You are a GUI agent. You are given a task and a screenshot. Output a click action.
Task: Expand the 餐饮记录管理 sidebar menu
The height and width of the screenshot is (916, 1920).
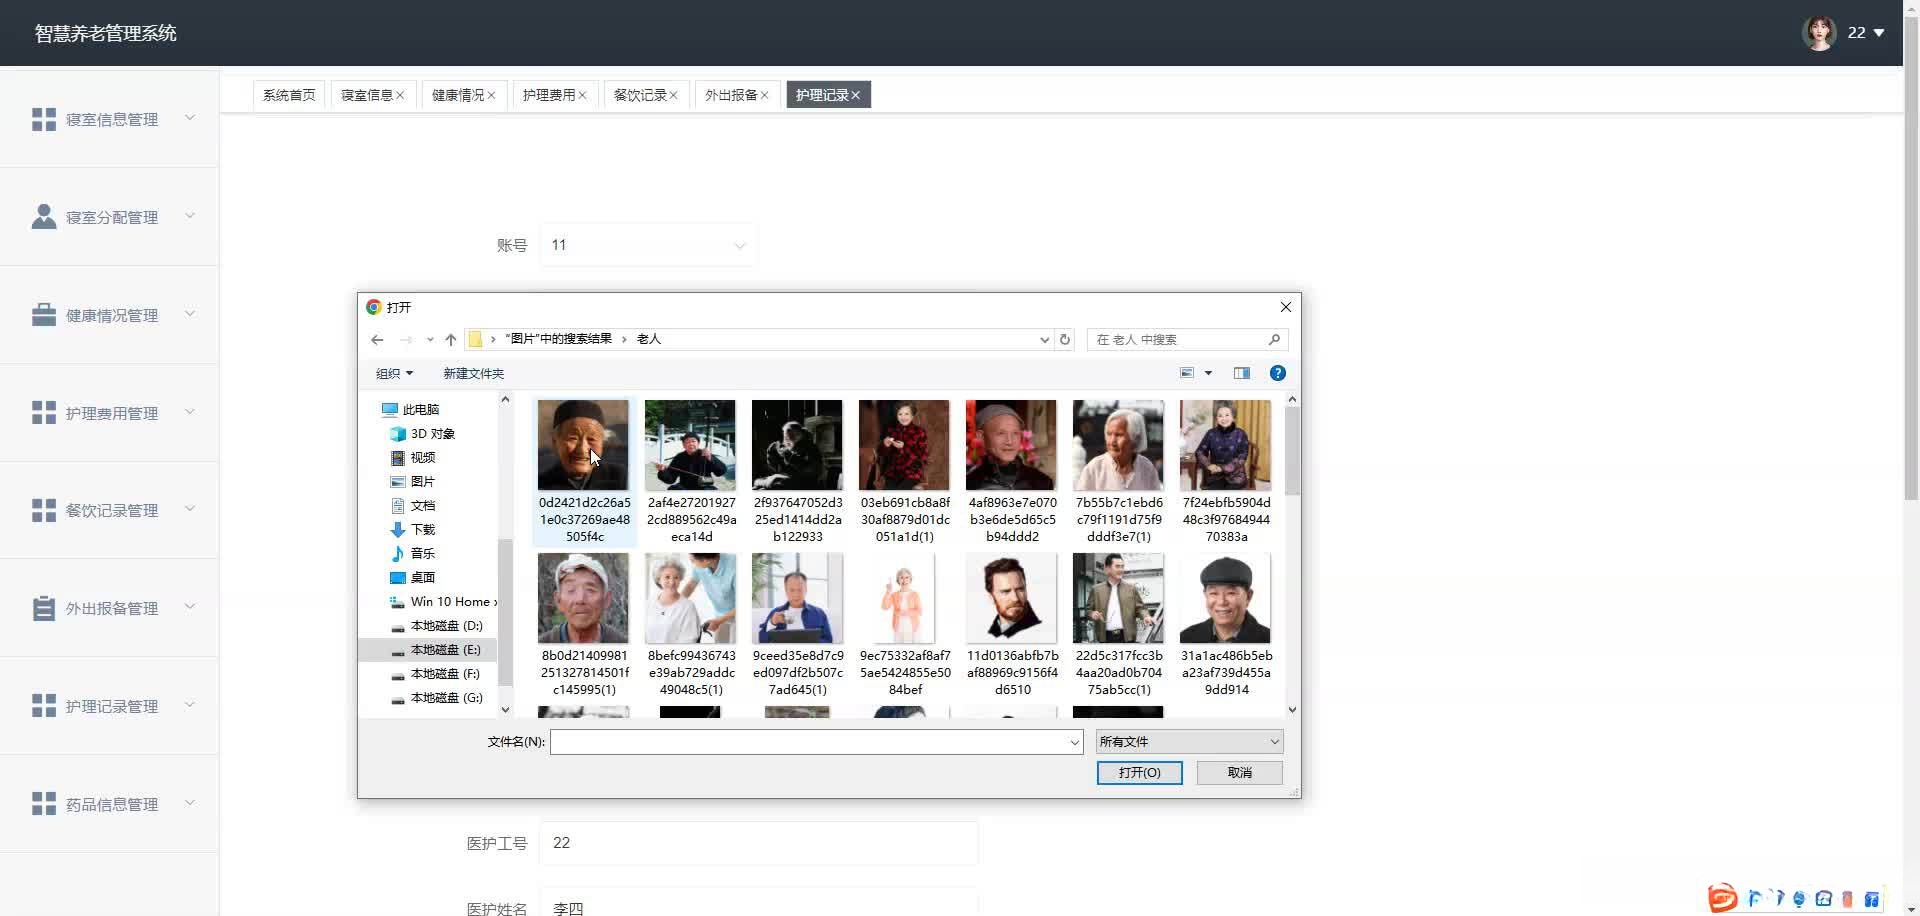coord(110,510)
